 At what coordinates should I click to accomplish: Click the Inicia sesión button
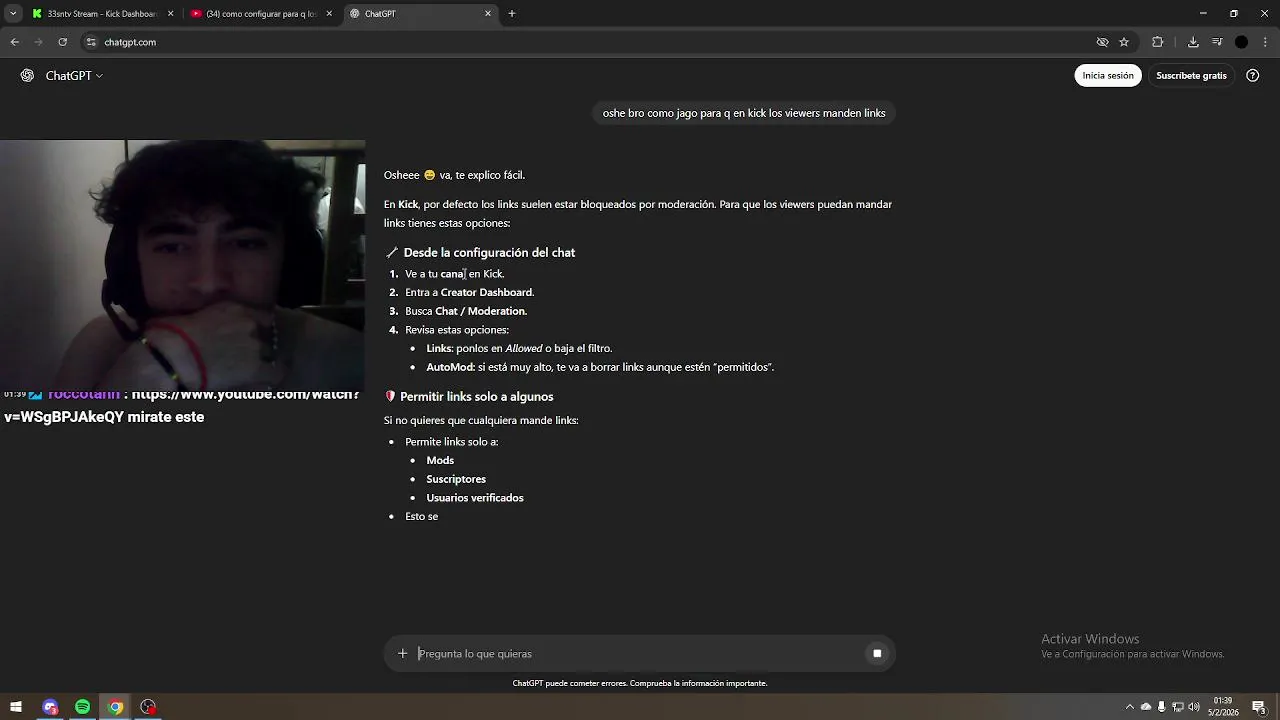[1108, 76]
